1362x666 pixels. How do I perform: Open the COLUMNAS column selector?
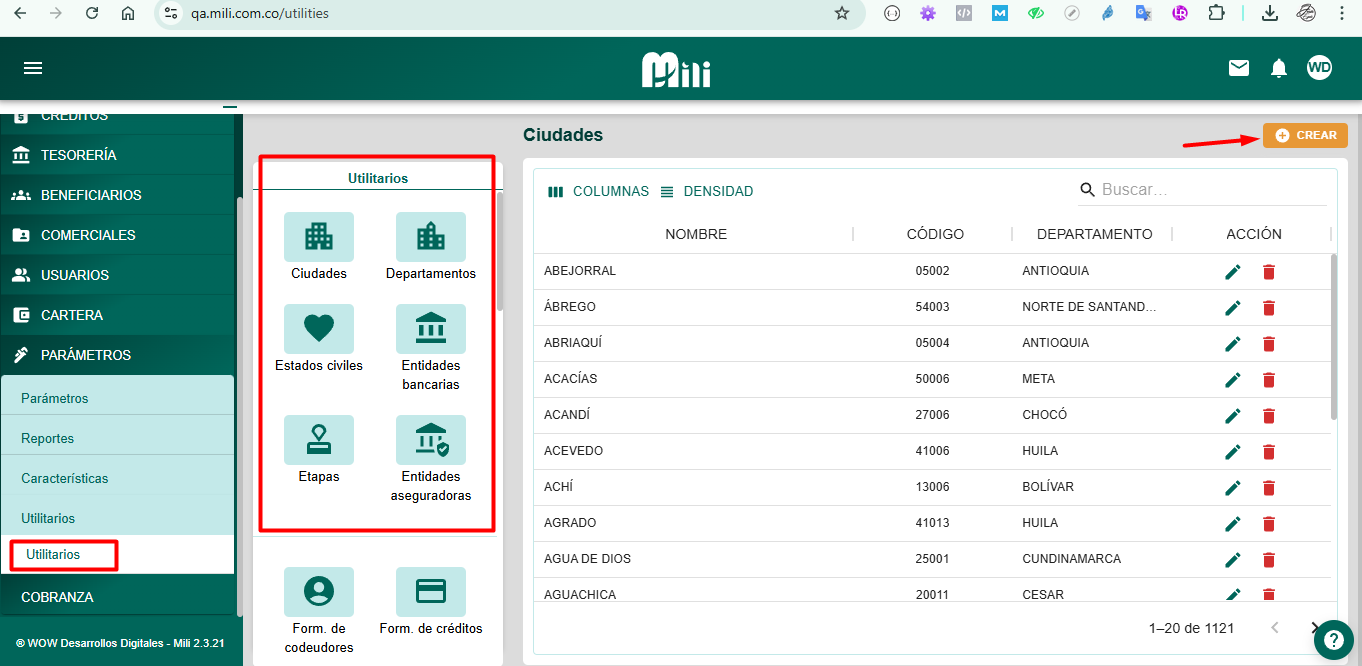coord(598,191)
